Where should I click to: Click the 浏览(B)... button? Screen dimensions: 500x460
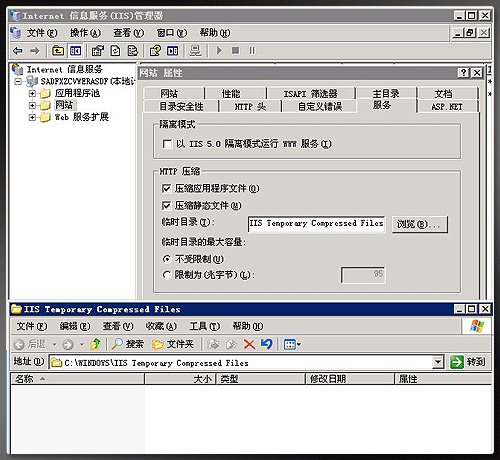pos(419,224)
